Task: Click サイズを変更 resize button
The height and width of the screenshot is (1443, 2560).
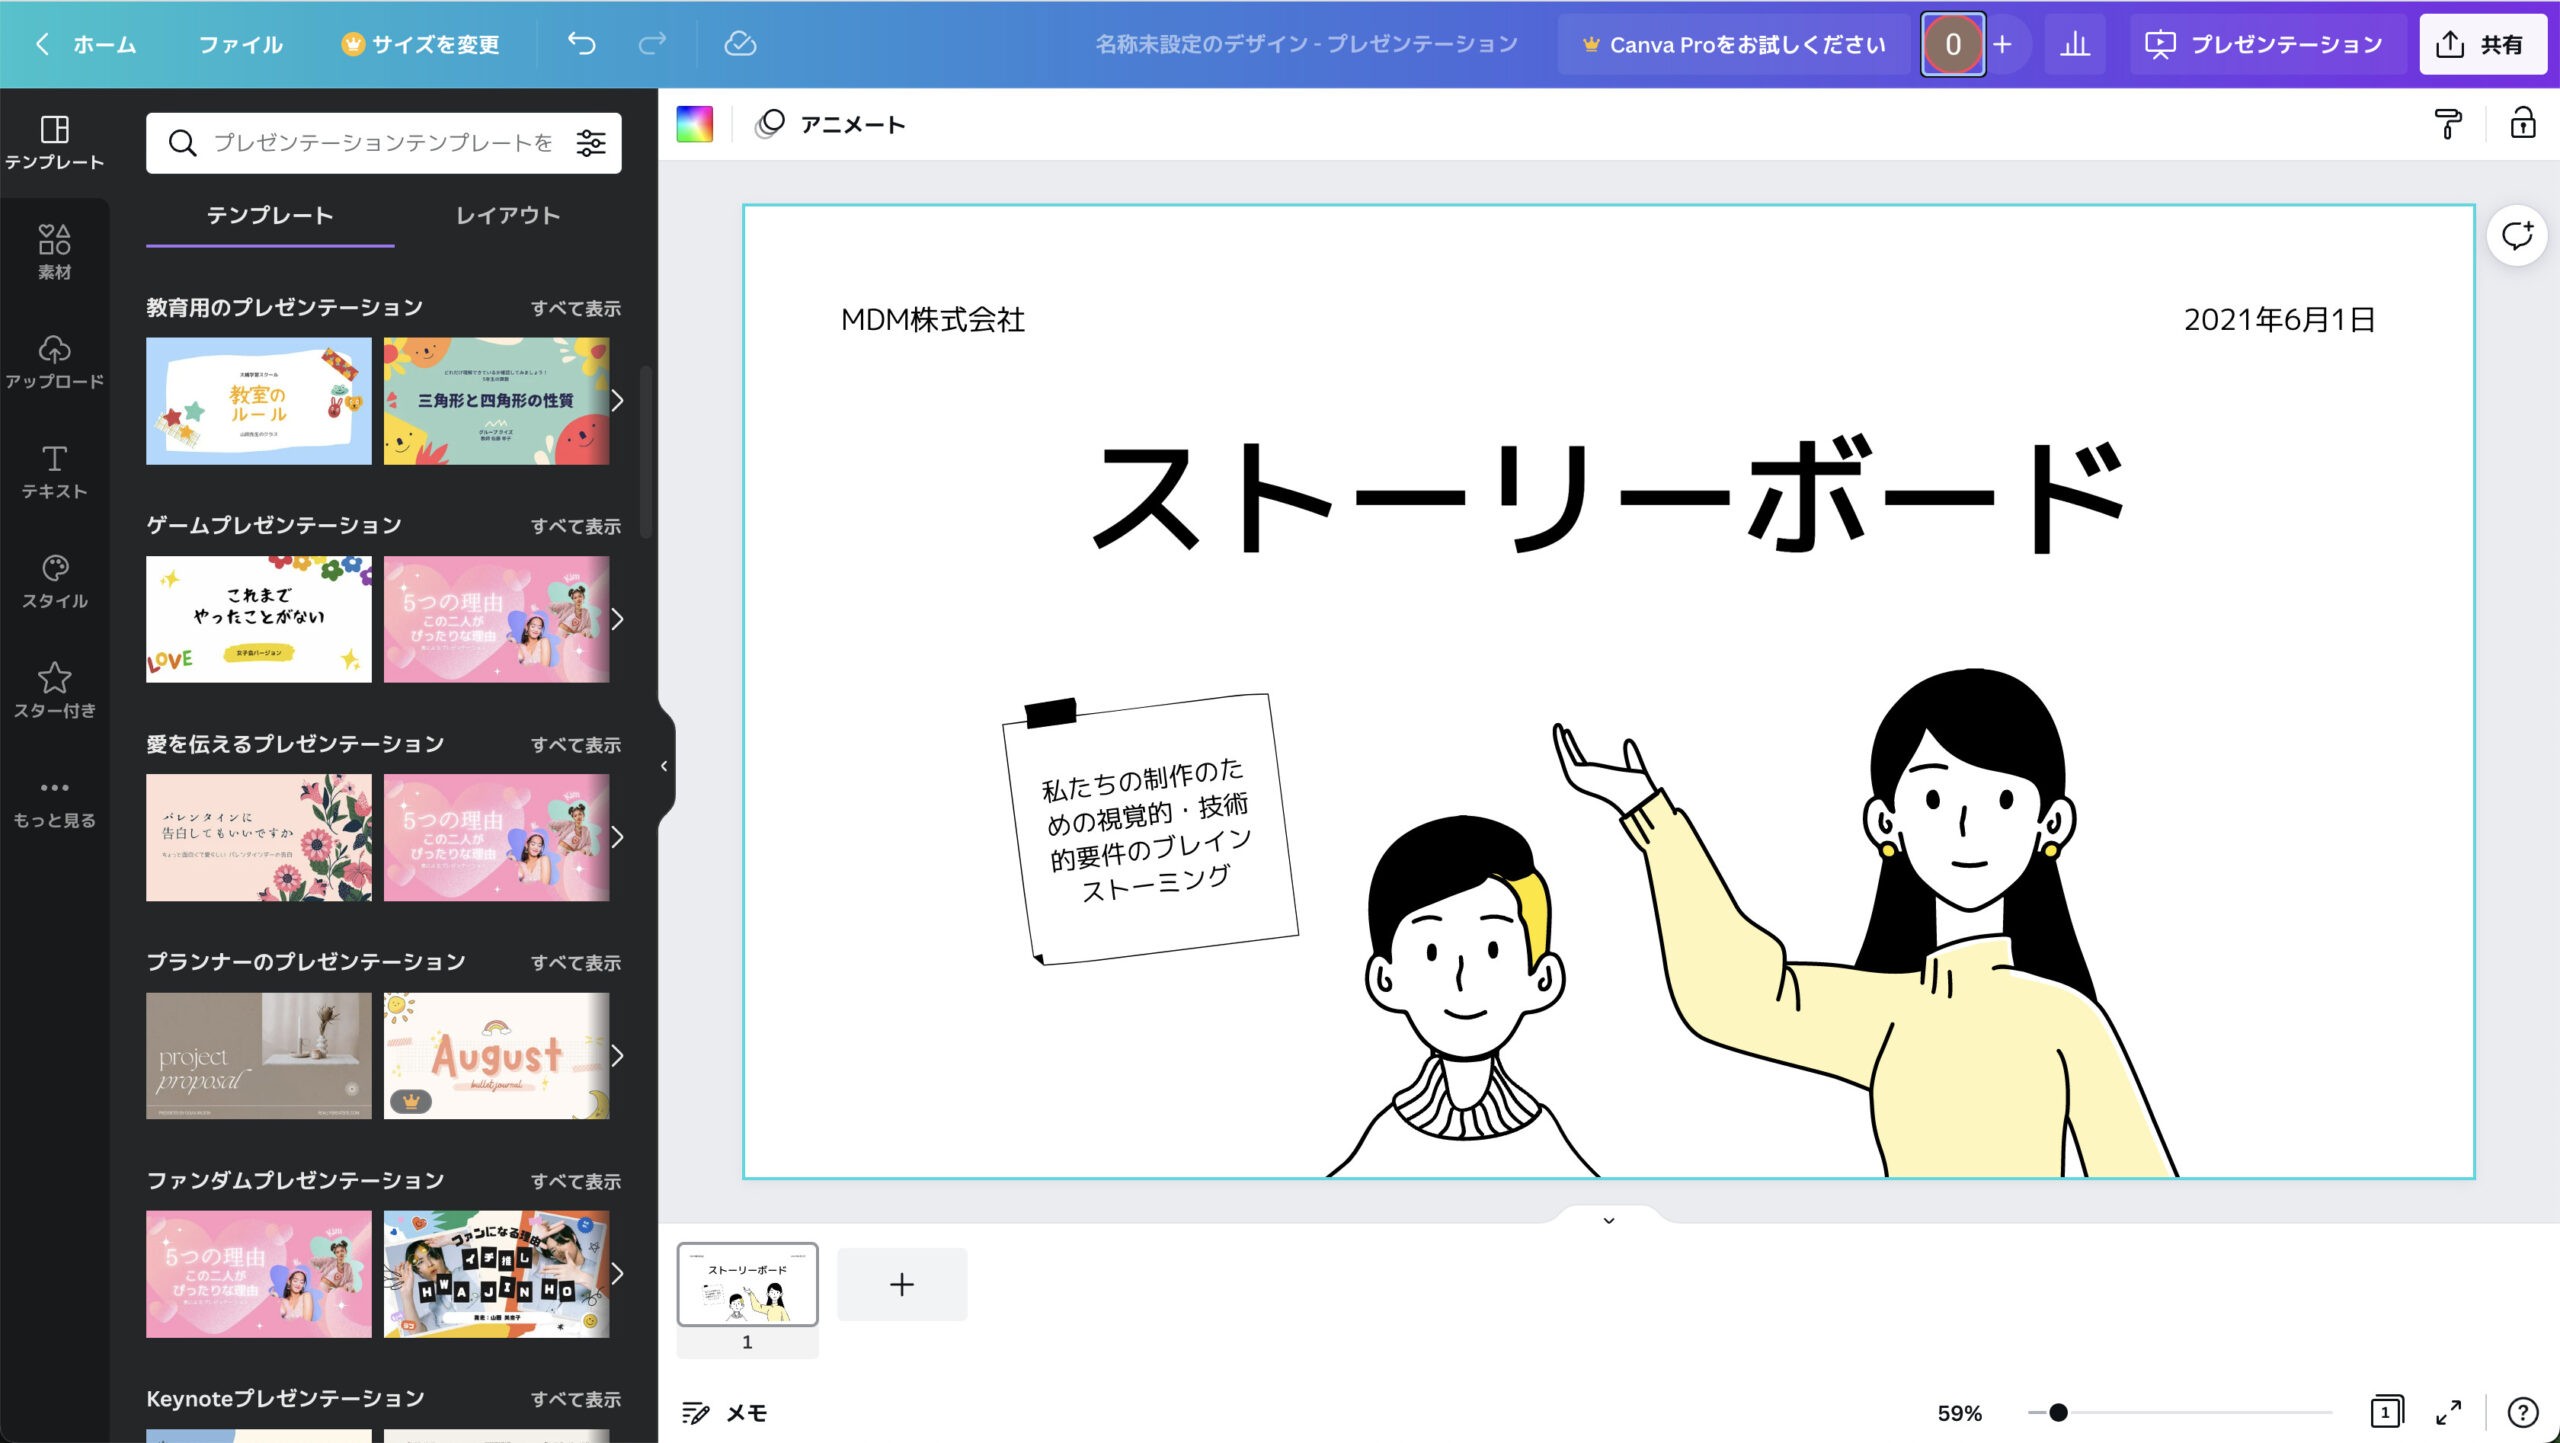Action: (420, 44)
